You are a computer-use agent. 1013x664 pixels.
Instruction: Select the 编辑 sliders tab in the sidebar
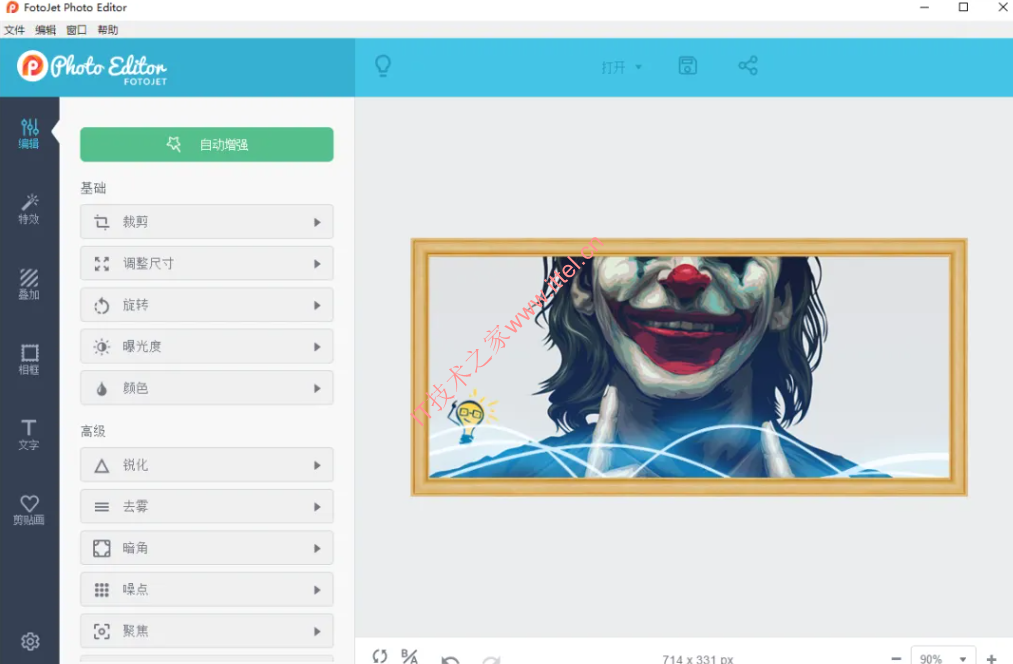click(x=29, y=134)
